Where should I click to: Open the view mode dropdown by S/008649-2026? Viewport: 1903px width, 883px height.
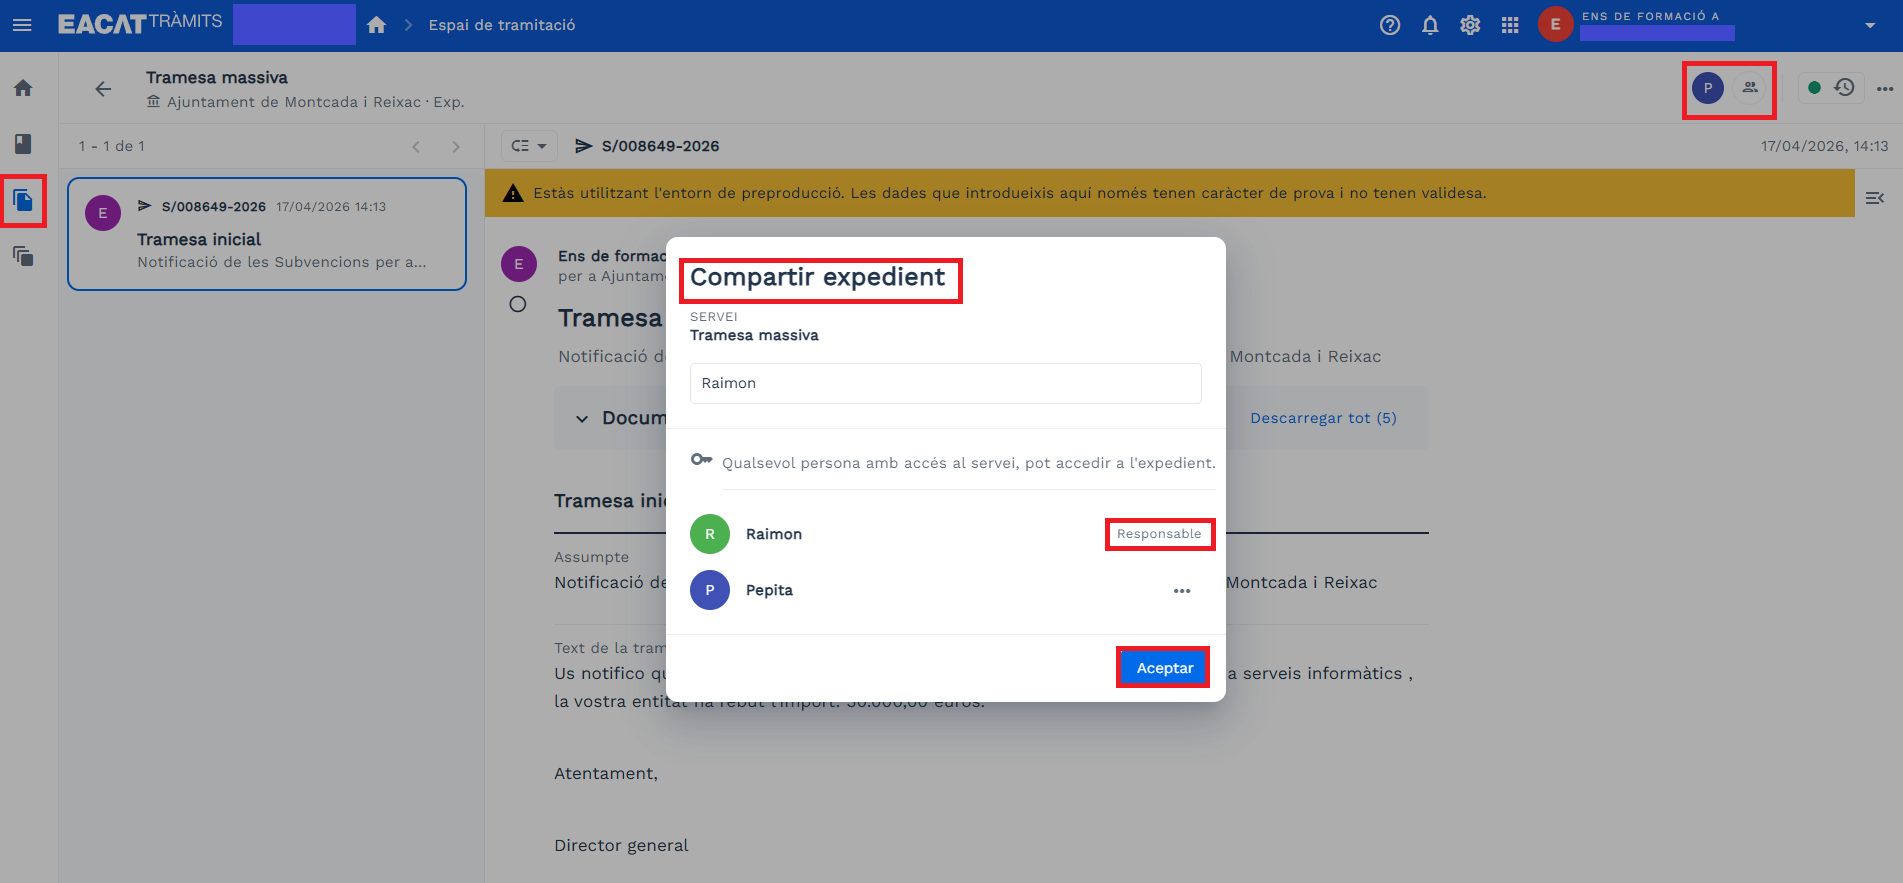529,146
